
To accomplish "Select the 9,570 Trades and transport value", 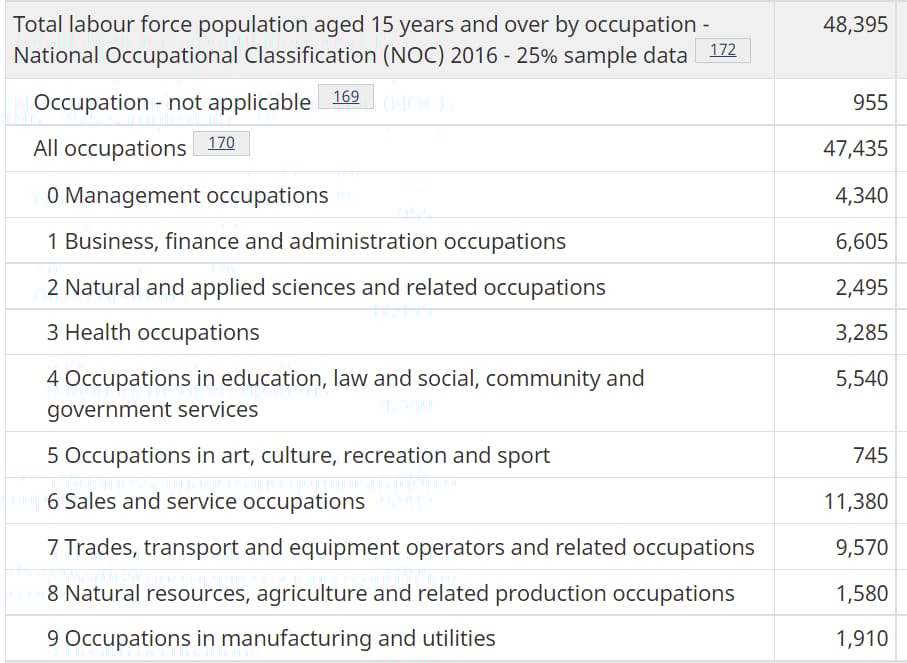I will click(x=861, y=547).
